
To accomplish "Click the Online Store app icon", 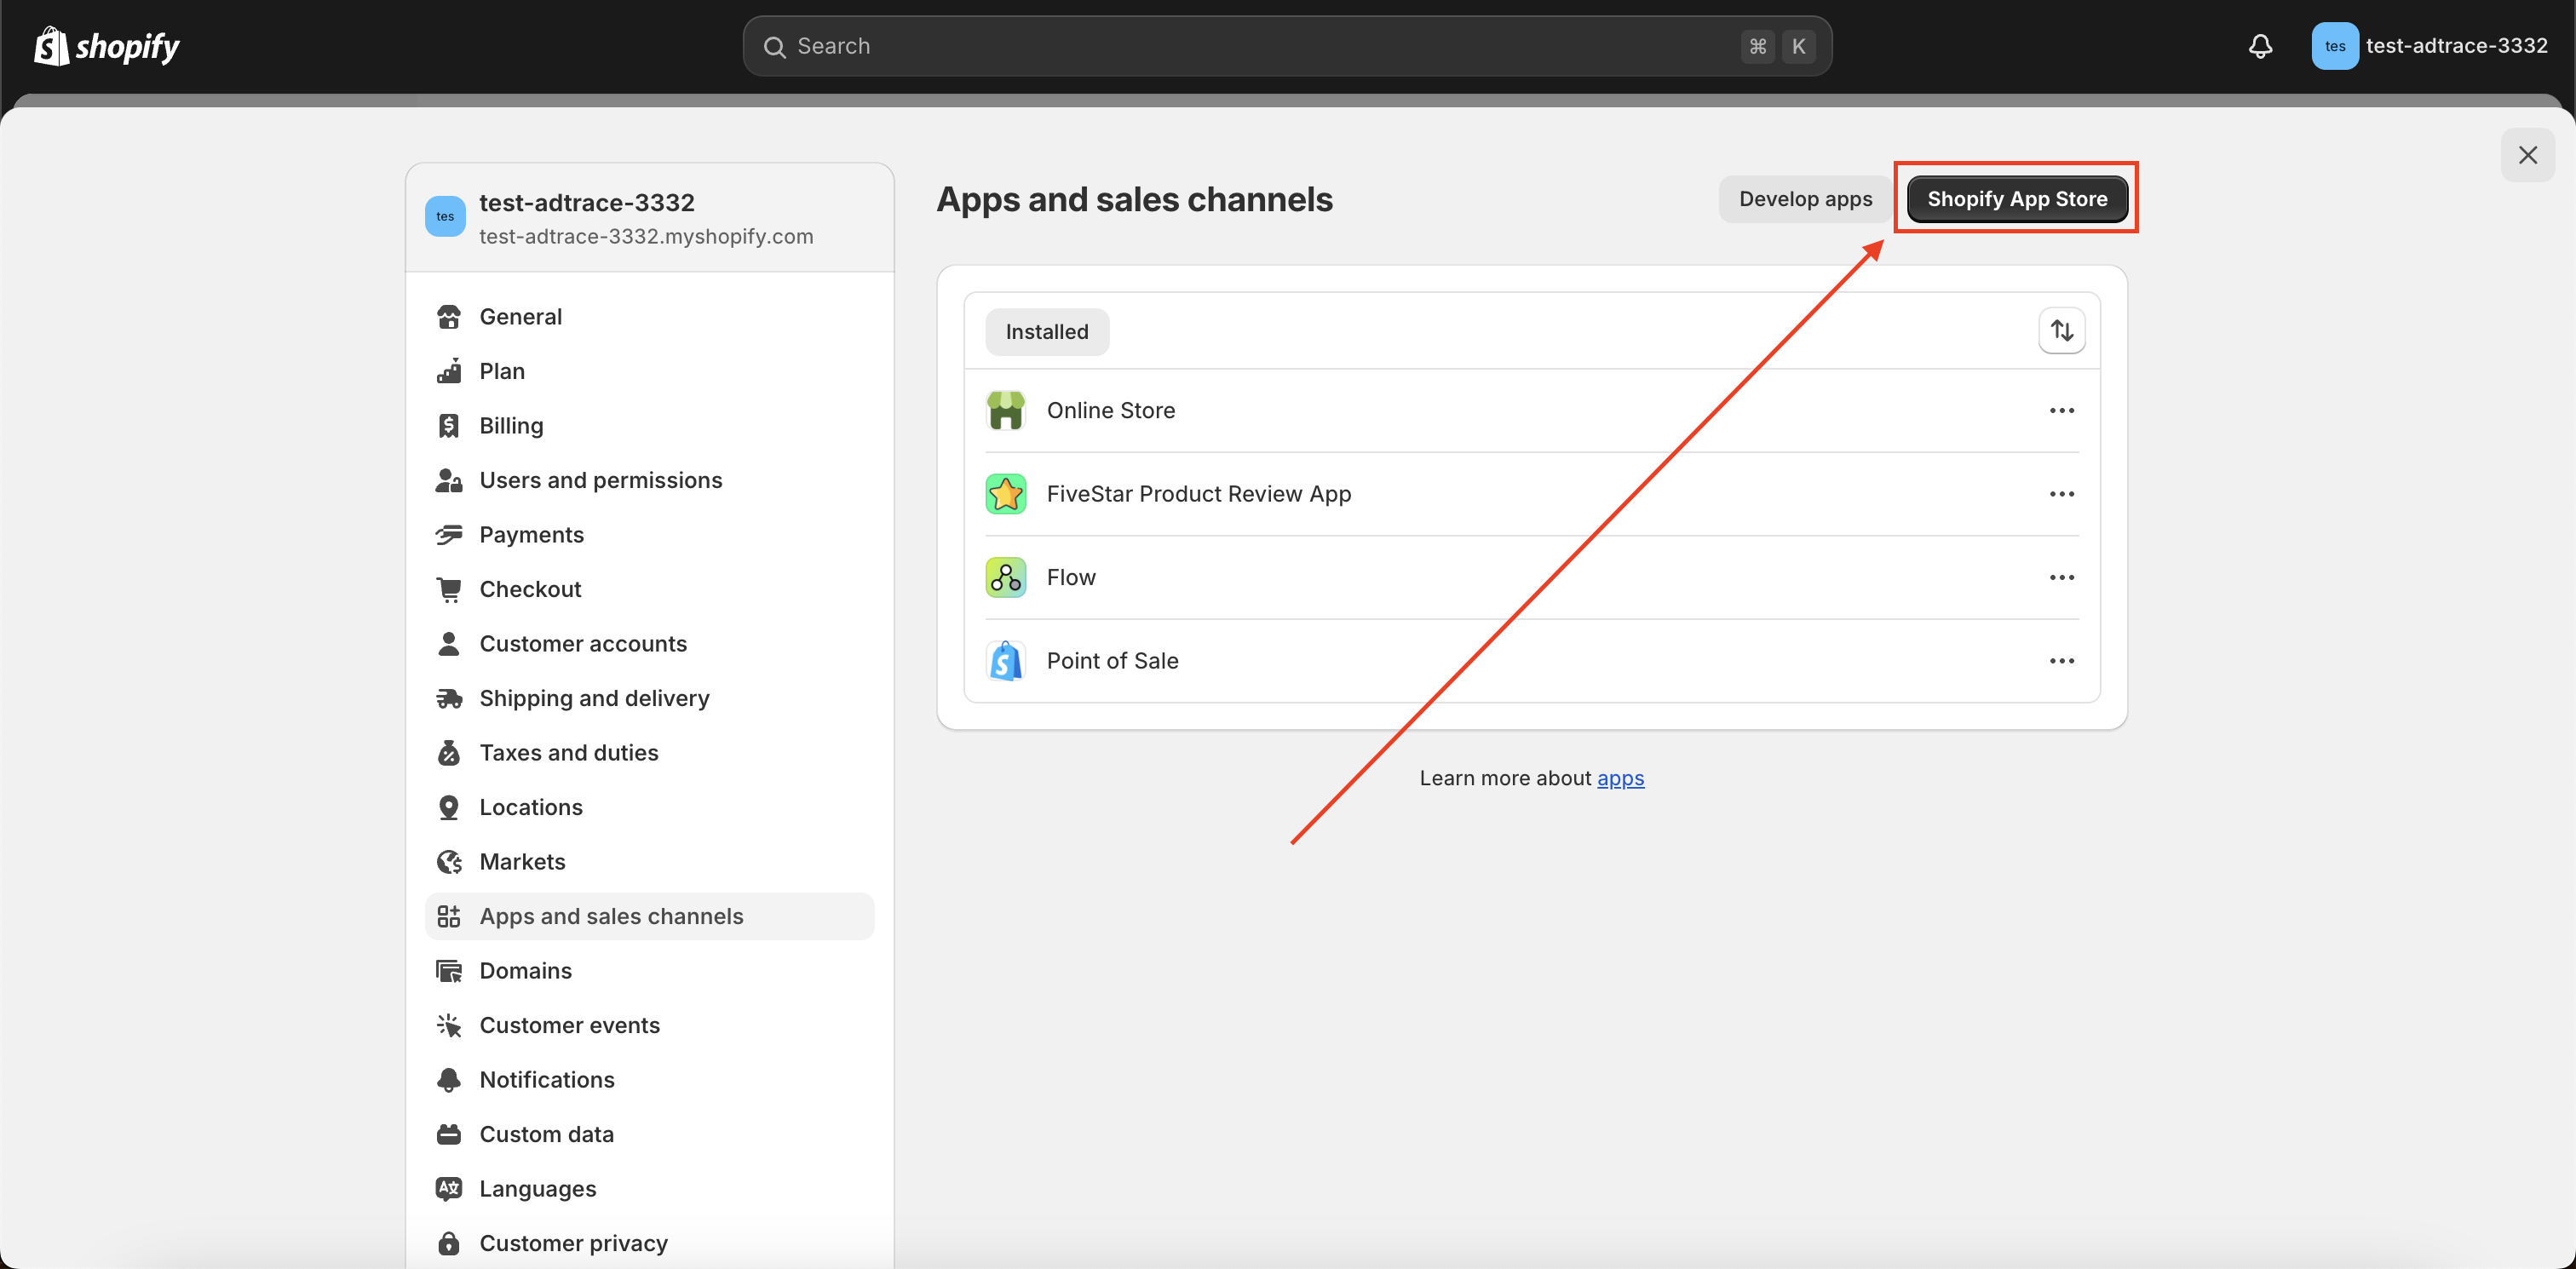I will coord(1005,410).
